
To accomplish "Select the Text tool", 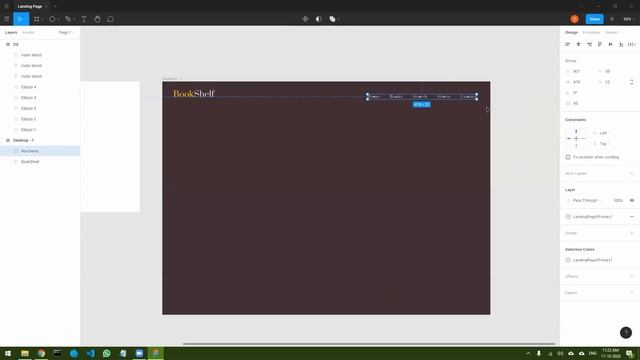I will point(84,19).
